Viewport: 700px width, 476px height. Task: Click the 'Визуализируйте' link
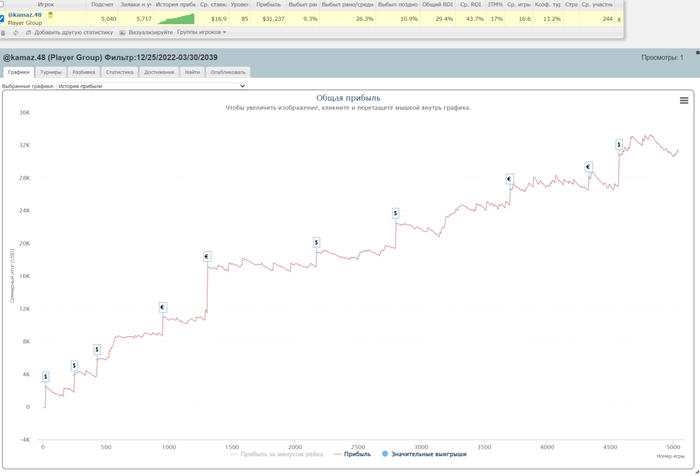[x=150, y=32]
